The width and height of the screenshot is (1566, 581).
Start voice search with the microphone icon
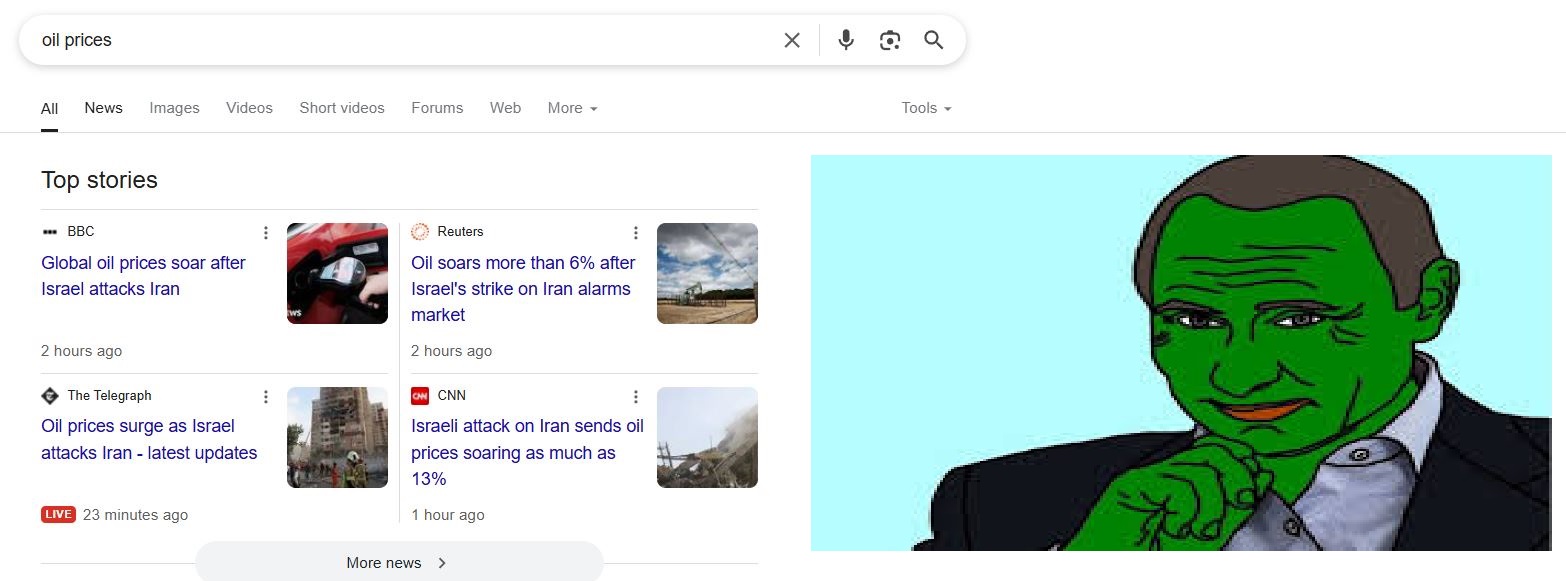pos(846,40)
